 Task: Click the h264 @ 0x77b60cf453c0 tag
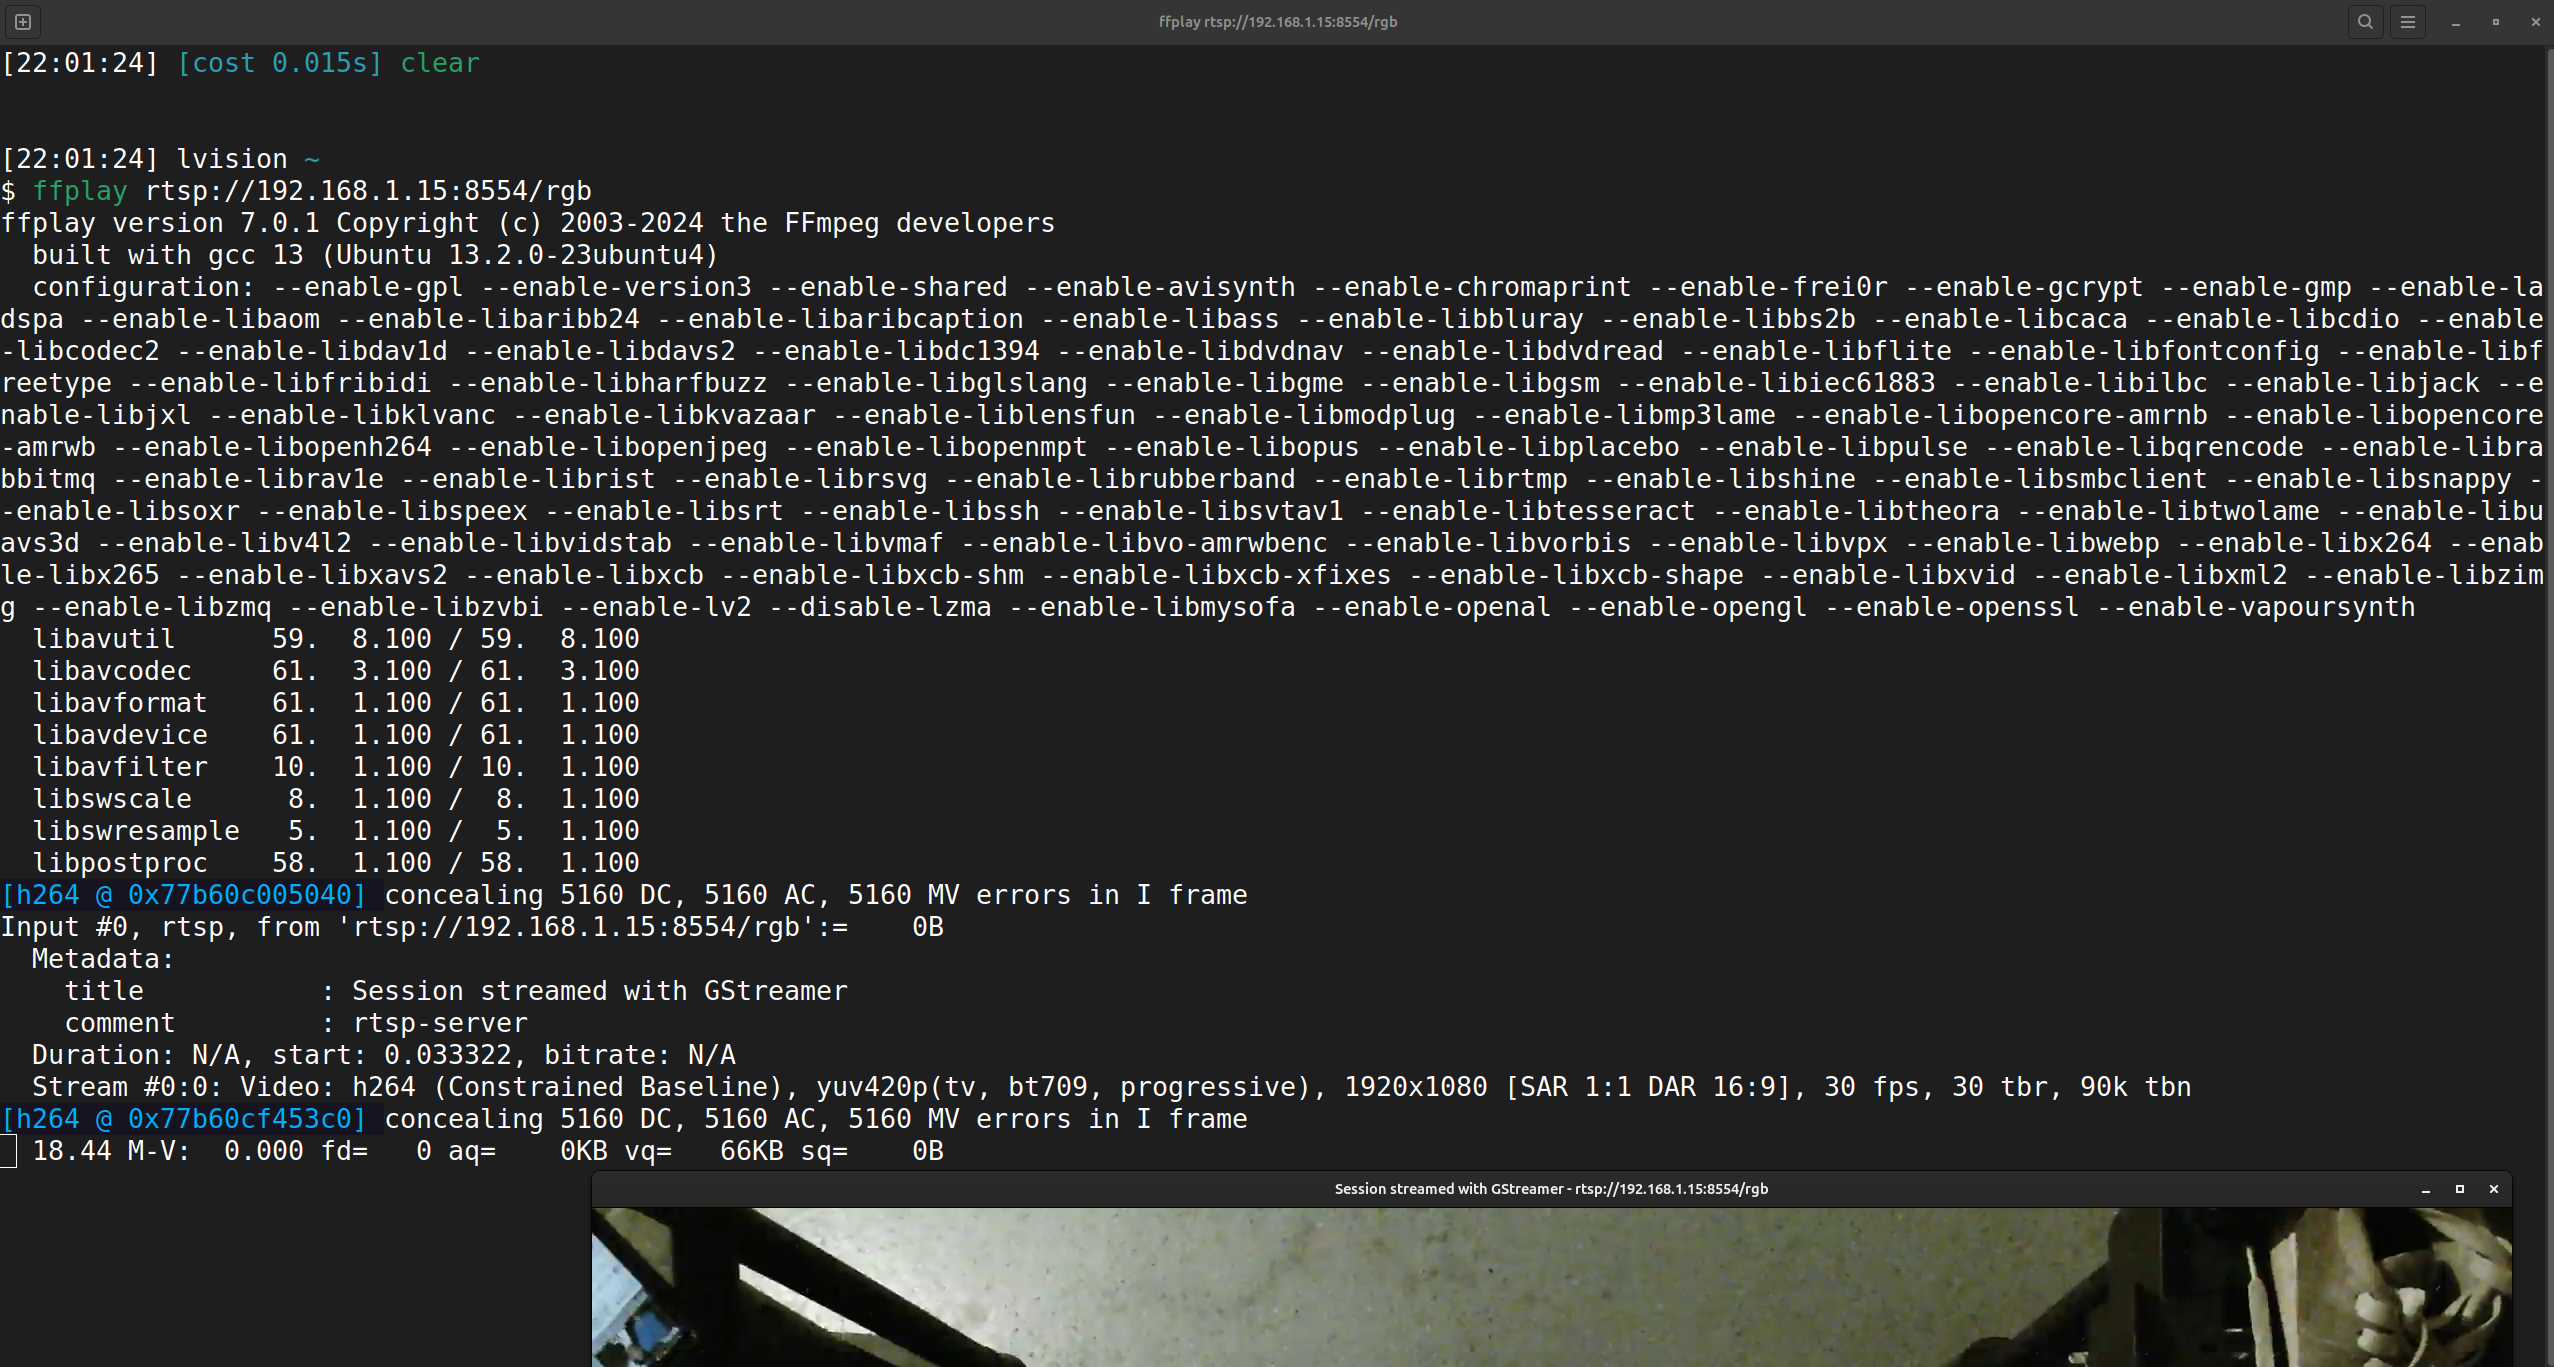[x=184, y=1119]
